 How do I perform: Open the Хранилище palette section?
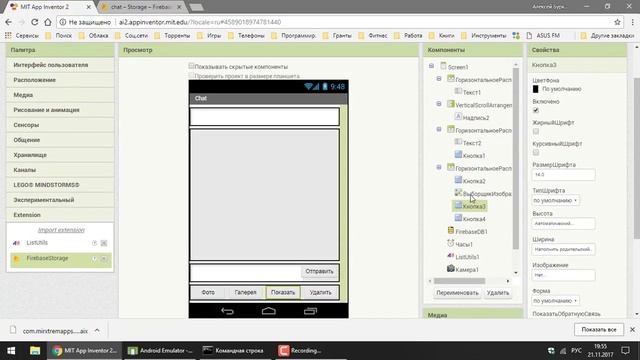(x=60, y=155)
